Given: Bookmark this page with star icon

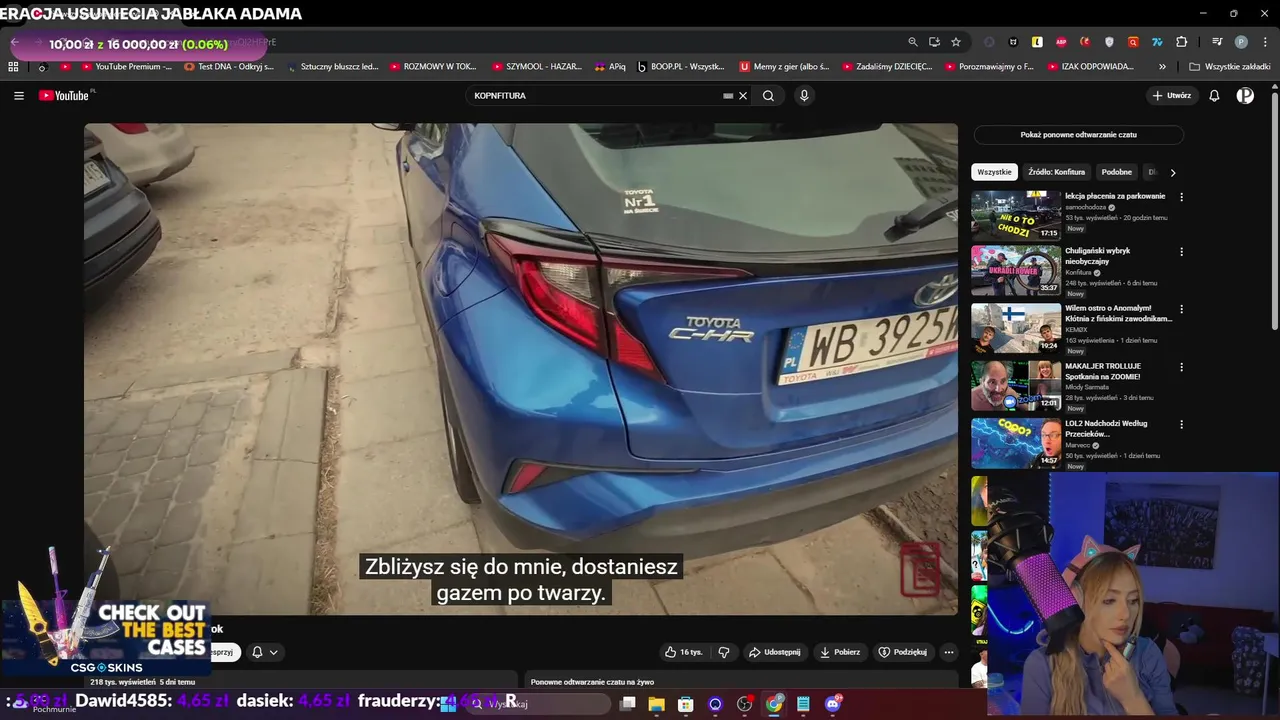Looking at the screenshot, I should [x=956, y=42].
